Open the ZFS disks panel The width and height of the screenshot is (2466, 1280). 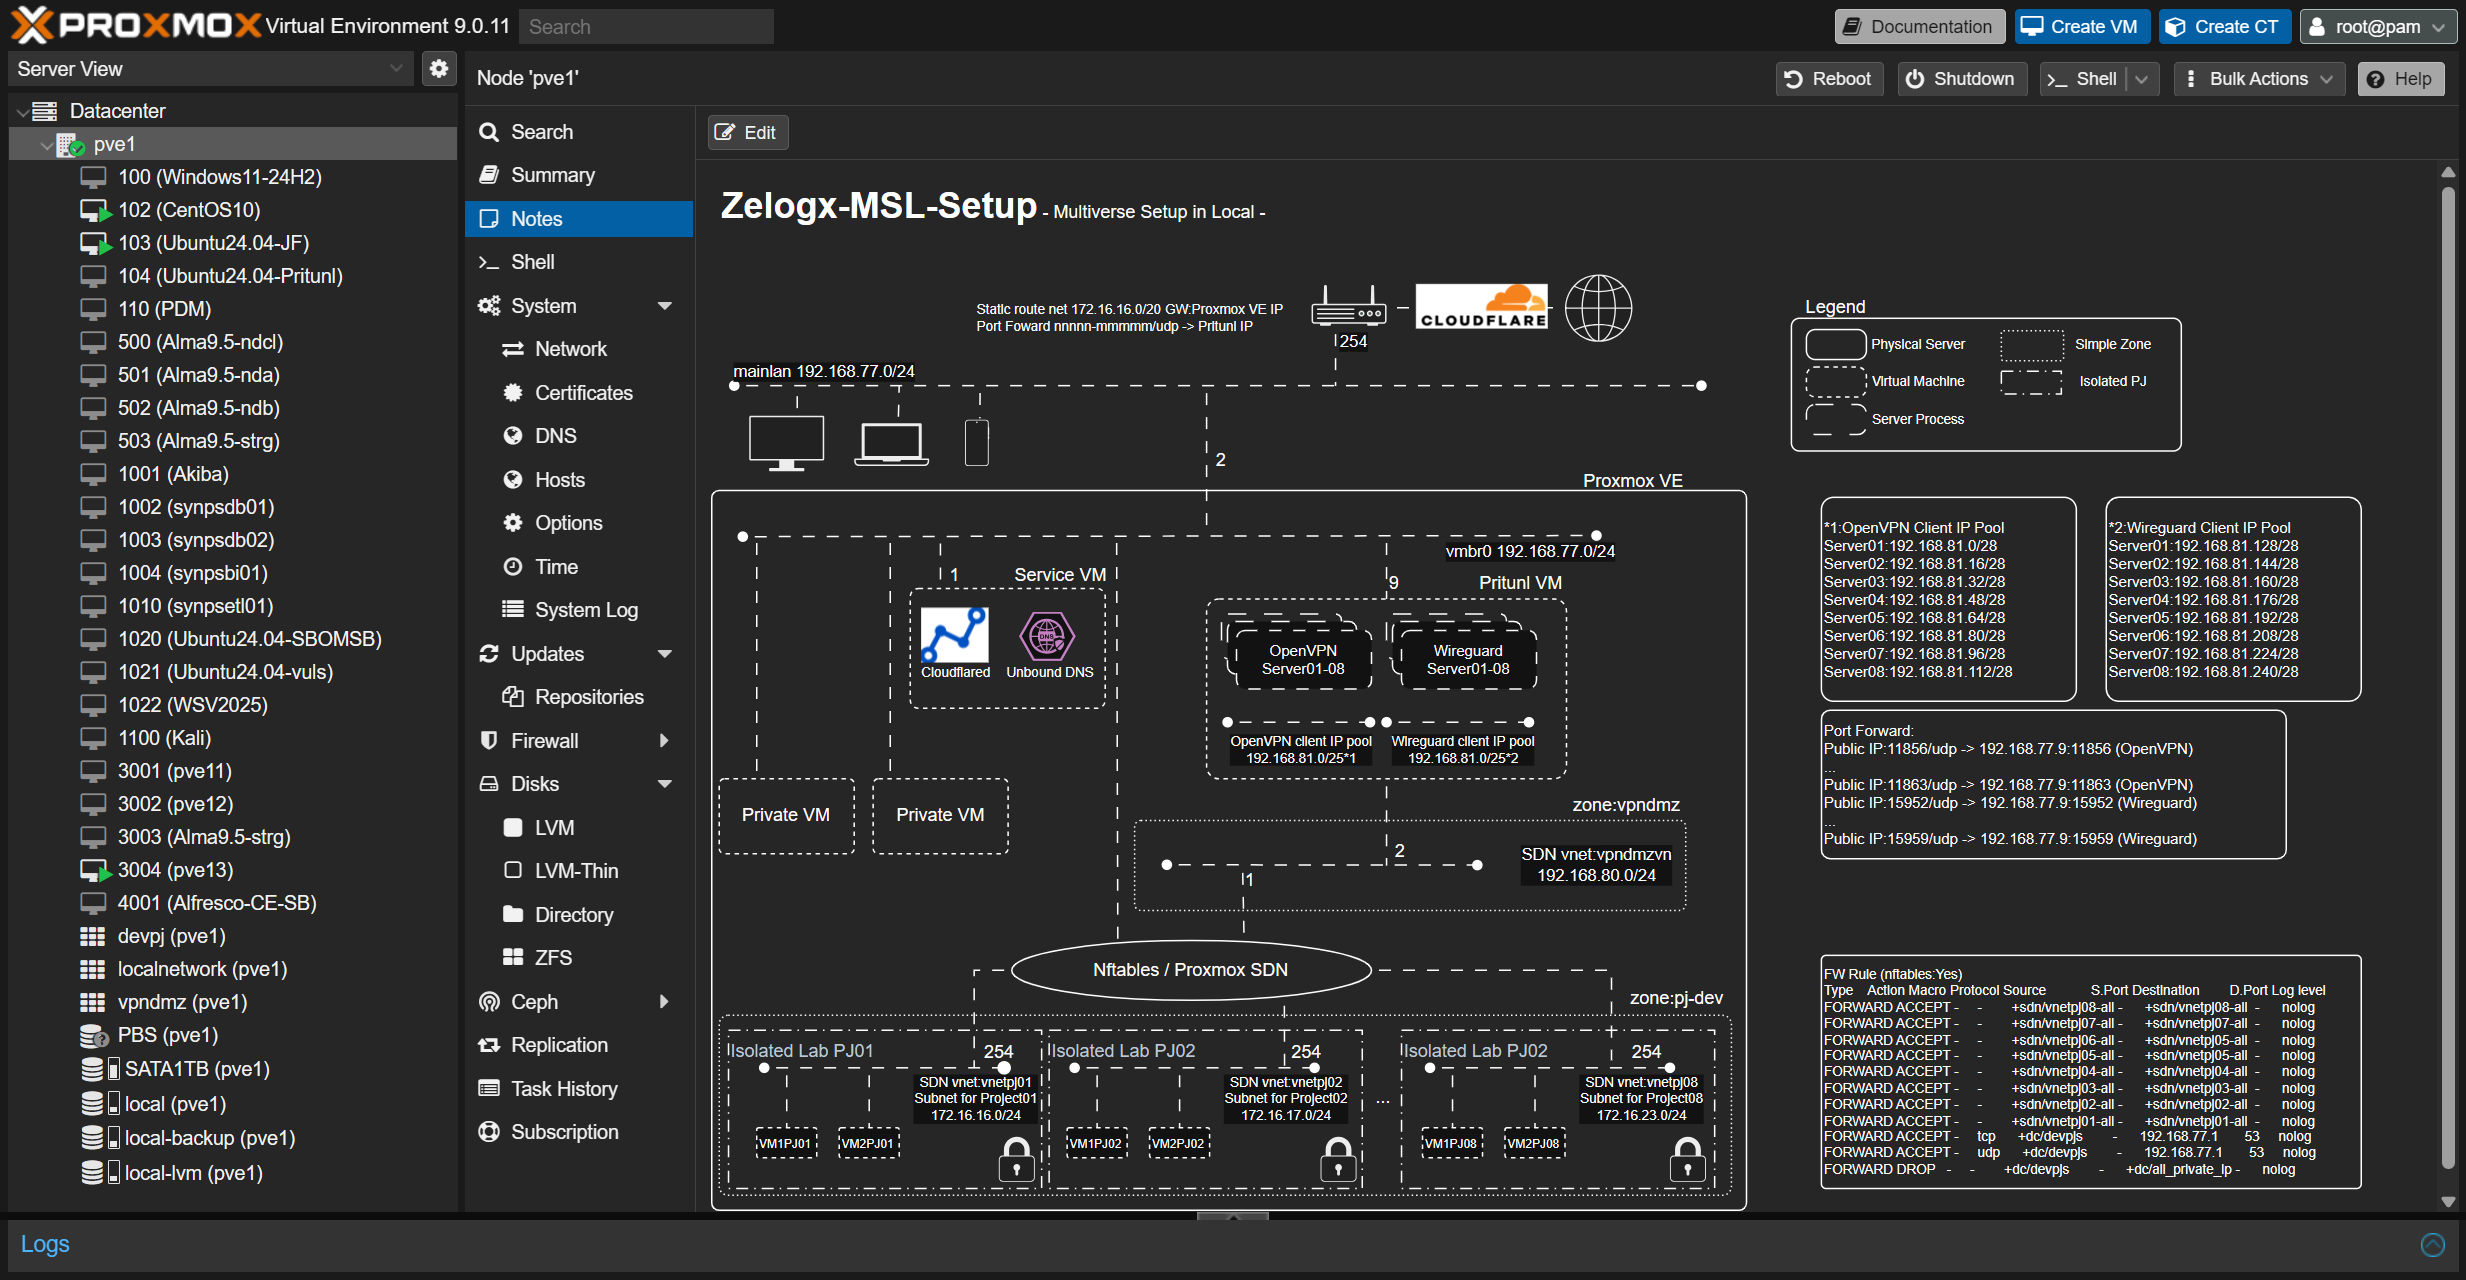point(551,957)
